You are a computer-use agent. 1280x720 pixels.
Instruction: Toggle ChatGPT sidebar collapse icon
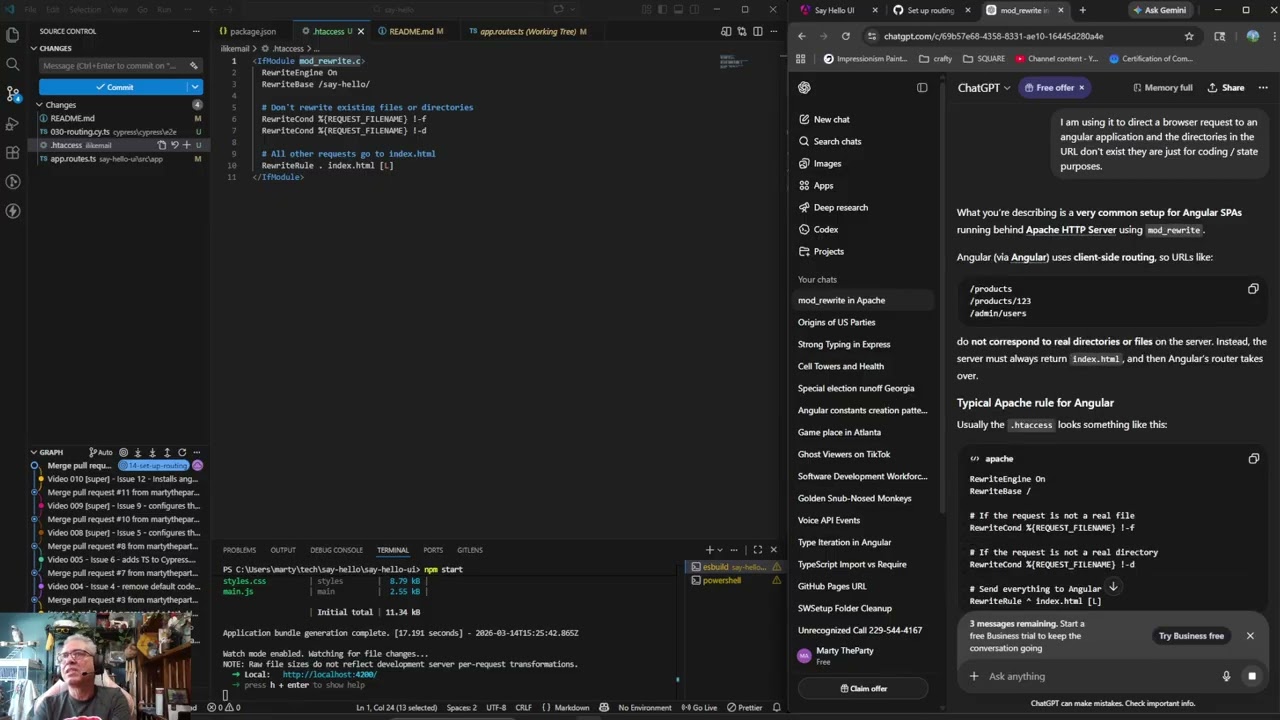pos(922,88)
